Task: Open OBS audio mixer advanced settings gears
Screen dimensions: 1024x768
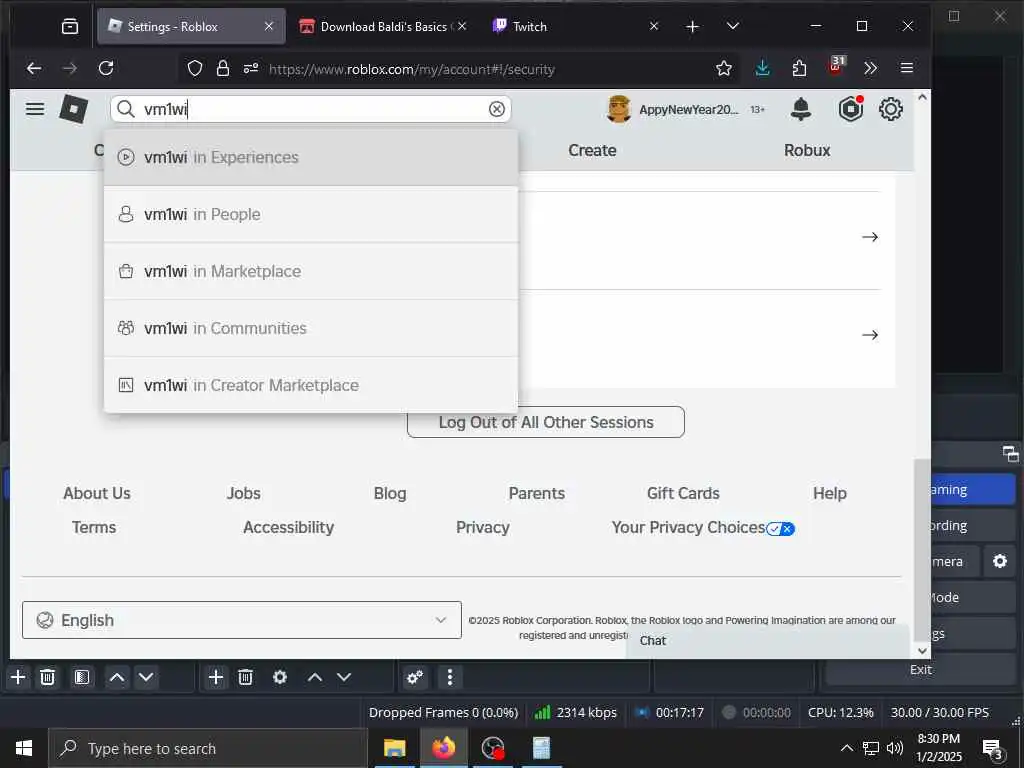Action: 415,677
